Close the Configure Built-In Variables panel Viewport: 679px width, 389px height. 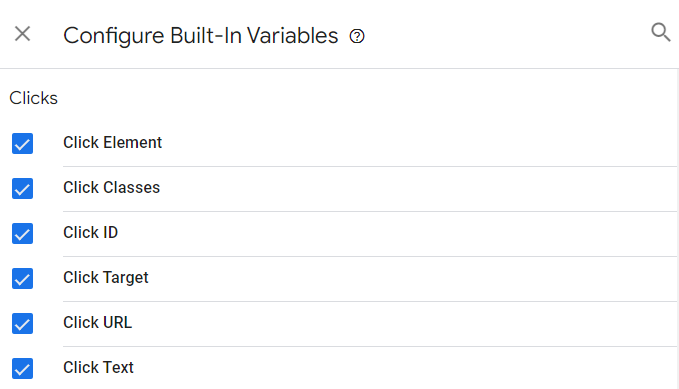[x=23, y=34]
